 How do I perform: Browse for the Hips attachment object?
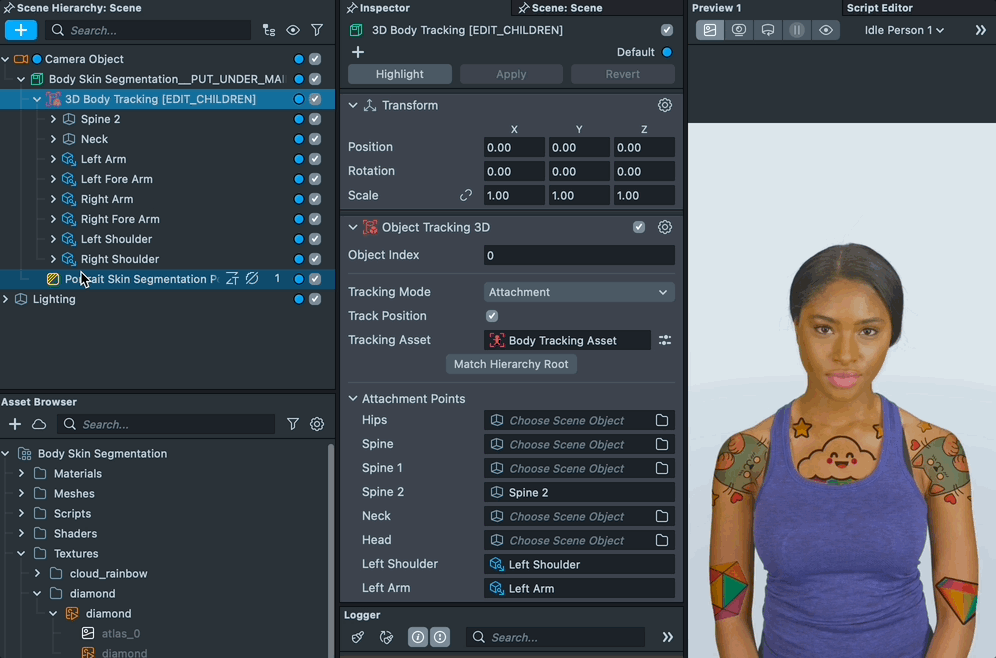click(x=662, y=420)
